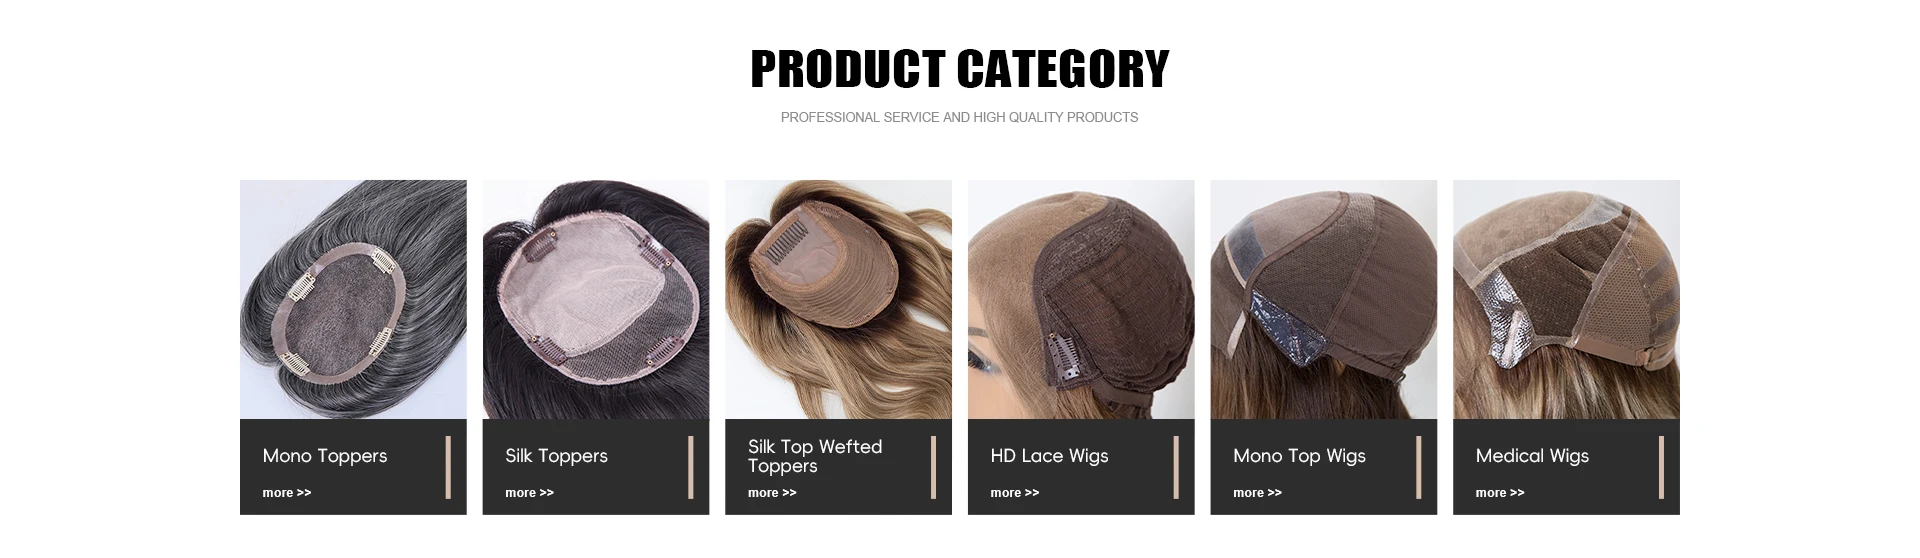The width and height of the screenshot is (1920, 558).
Task: Open the Silk Top Wefted Toppers image
Action: pos(838,299)
